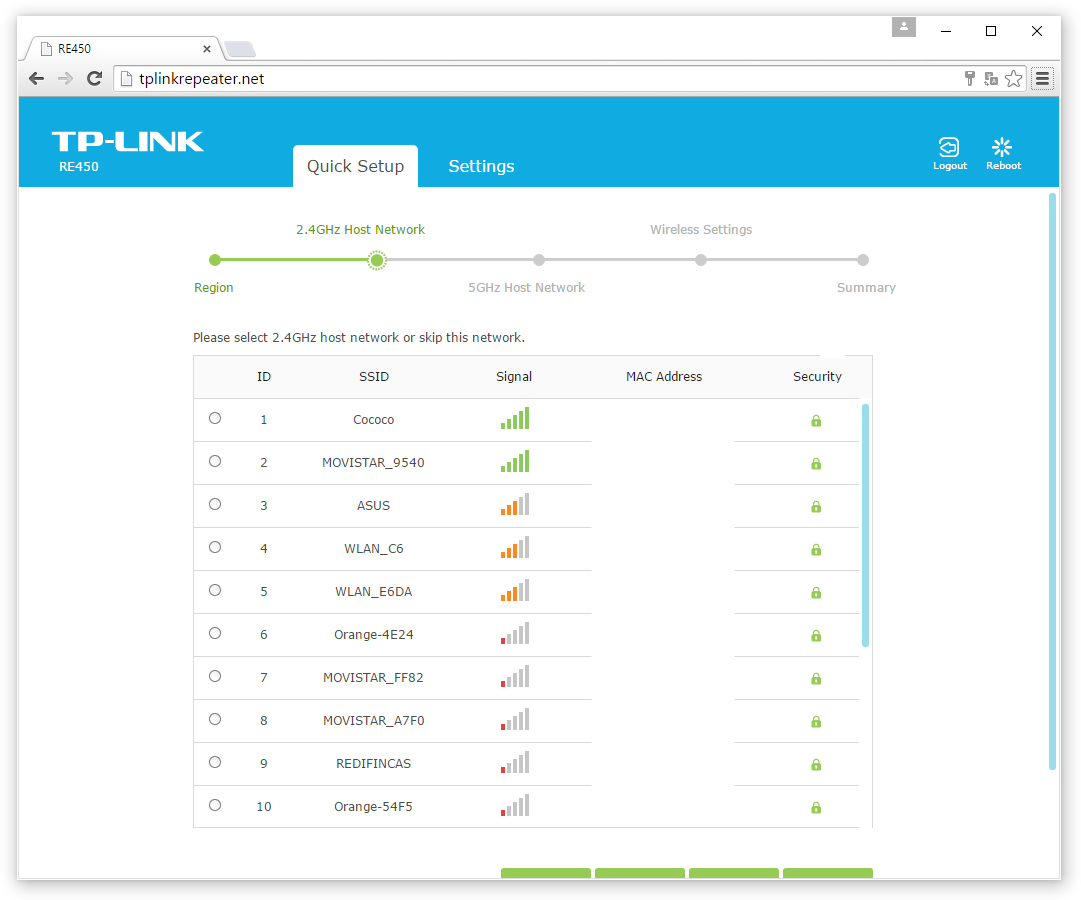The height and width of the screenshot is (900, 1081).
Task: Click the 5GHz Host Network step dot
Action: 538,260
